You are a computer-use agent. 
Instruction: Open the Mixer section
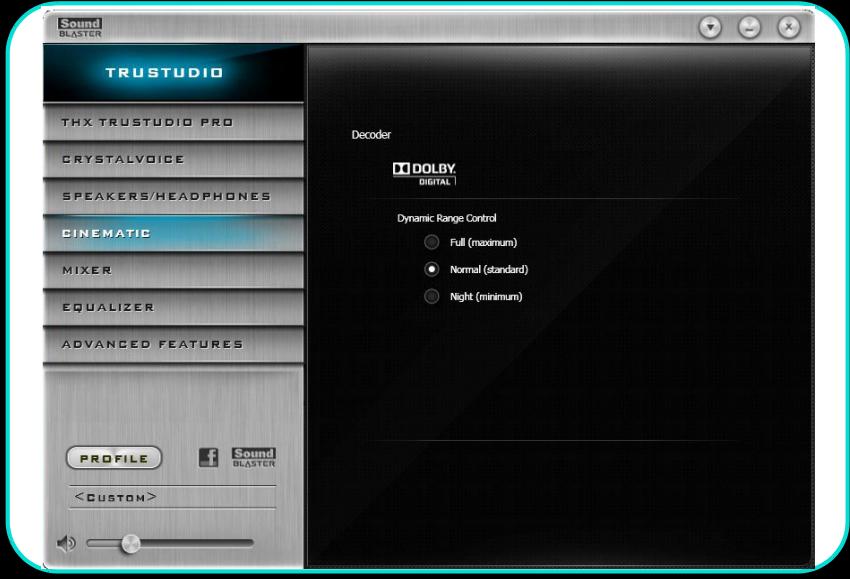click(x=173, y=270)
